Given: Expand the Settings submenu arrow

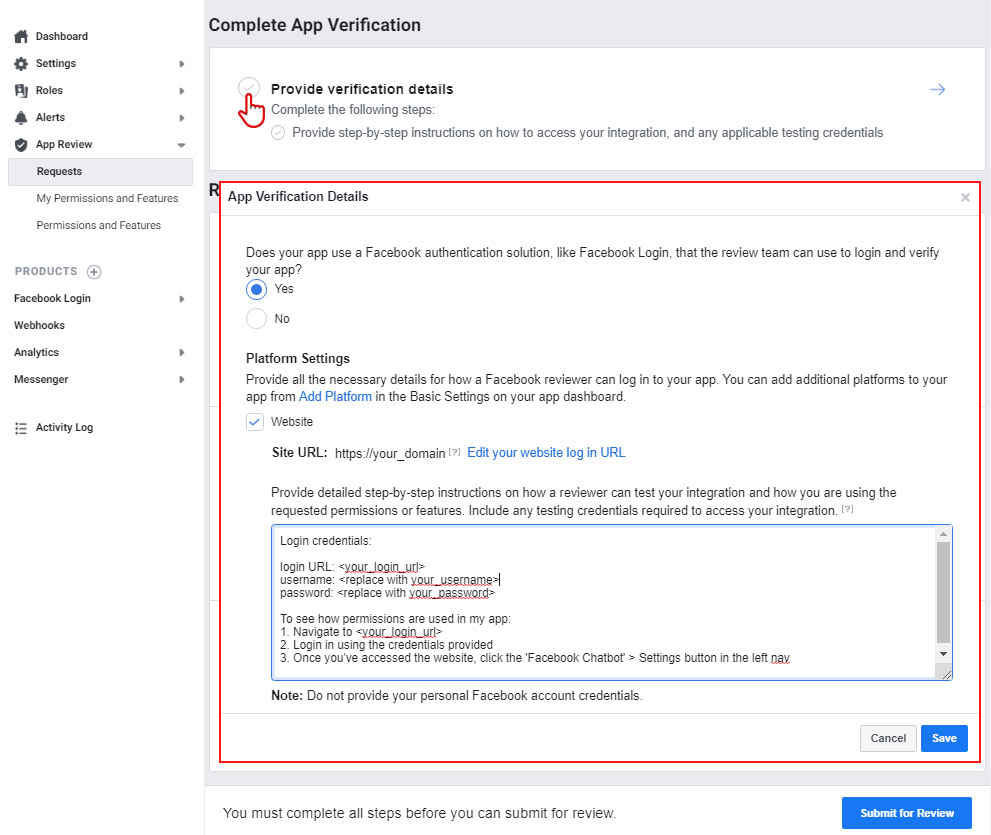Looking at the screenshot, I should pos(181,64).
